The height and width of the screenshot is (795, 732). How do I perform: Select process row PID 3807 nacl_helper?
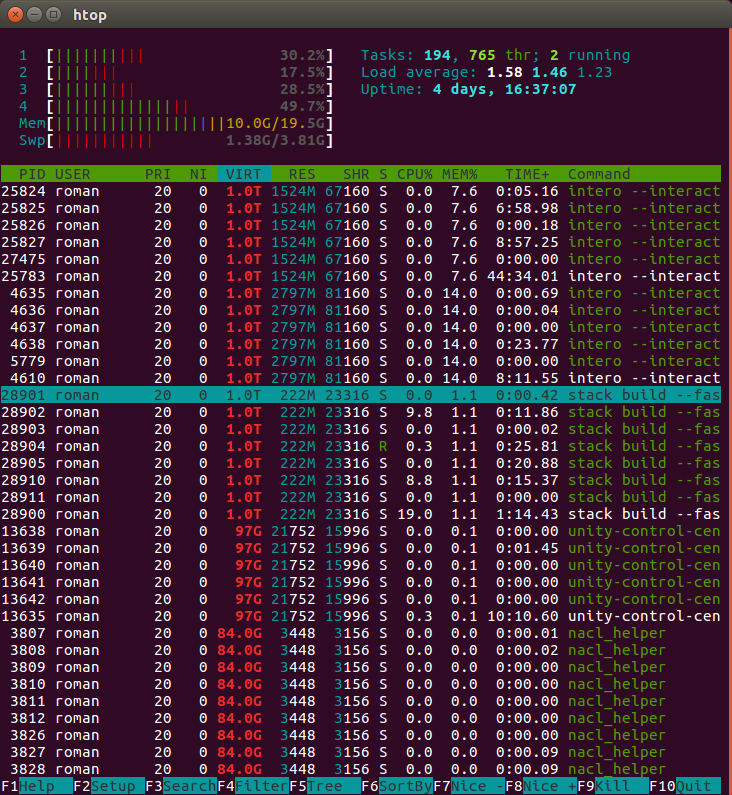coord(360,633)
